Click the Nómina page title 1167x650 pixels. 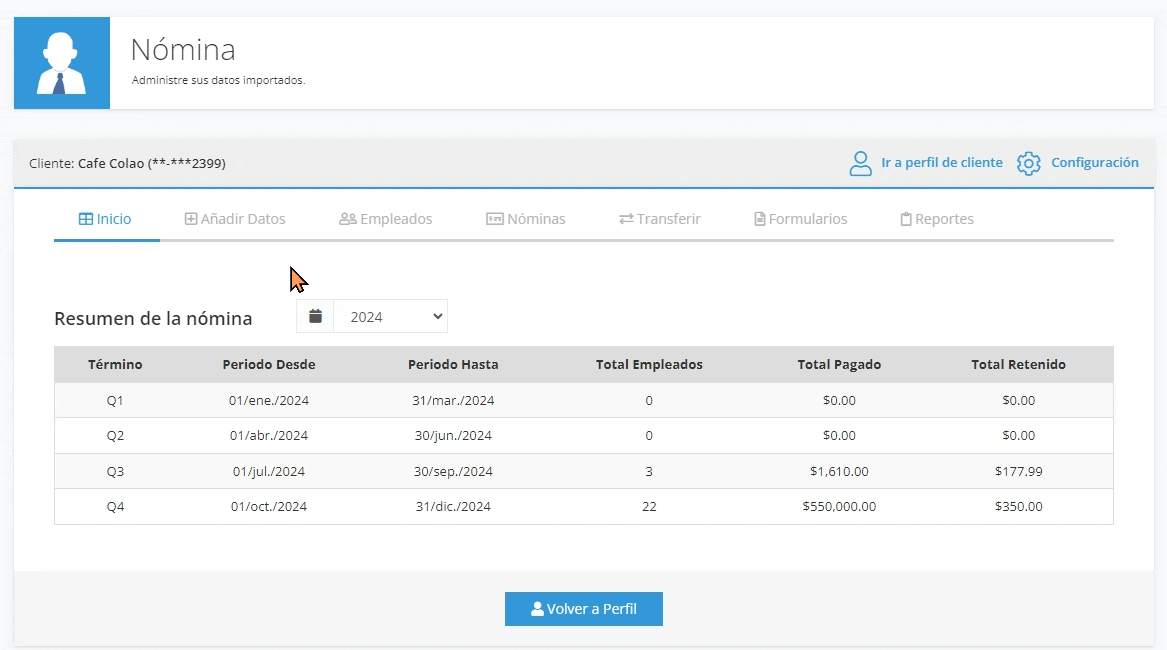pos(183,50)
